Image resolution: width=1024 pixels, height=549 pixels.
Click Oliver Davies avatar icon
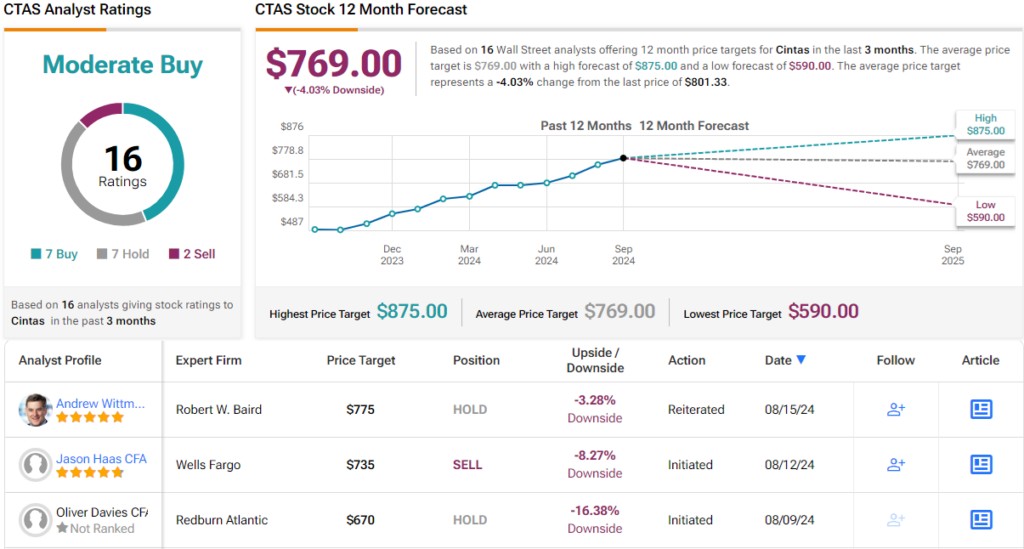35,520
